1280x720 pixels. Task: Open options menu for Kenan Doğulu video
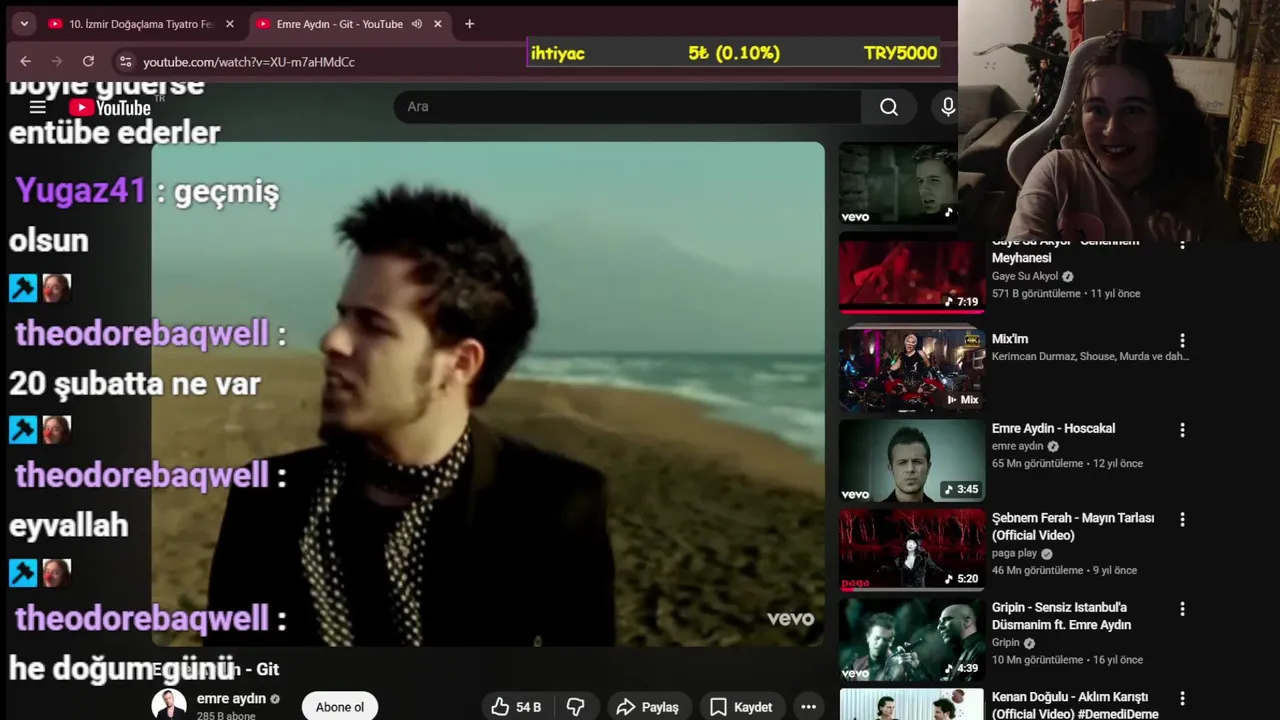pos(1182,699)
